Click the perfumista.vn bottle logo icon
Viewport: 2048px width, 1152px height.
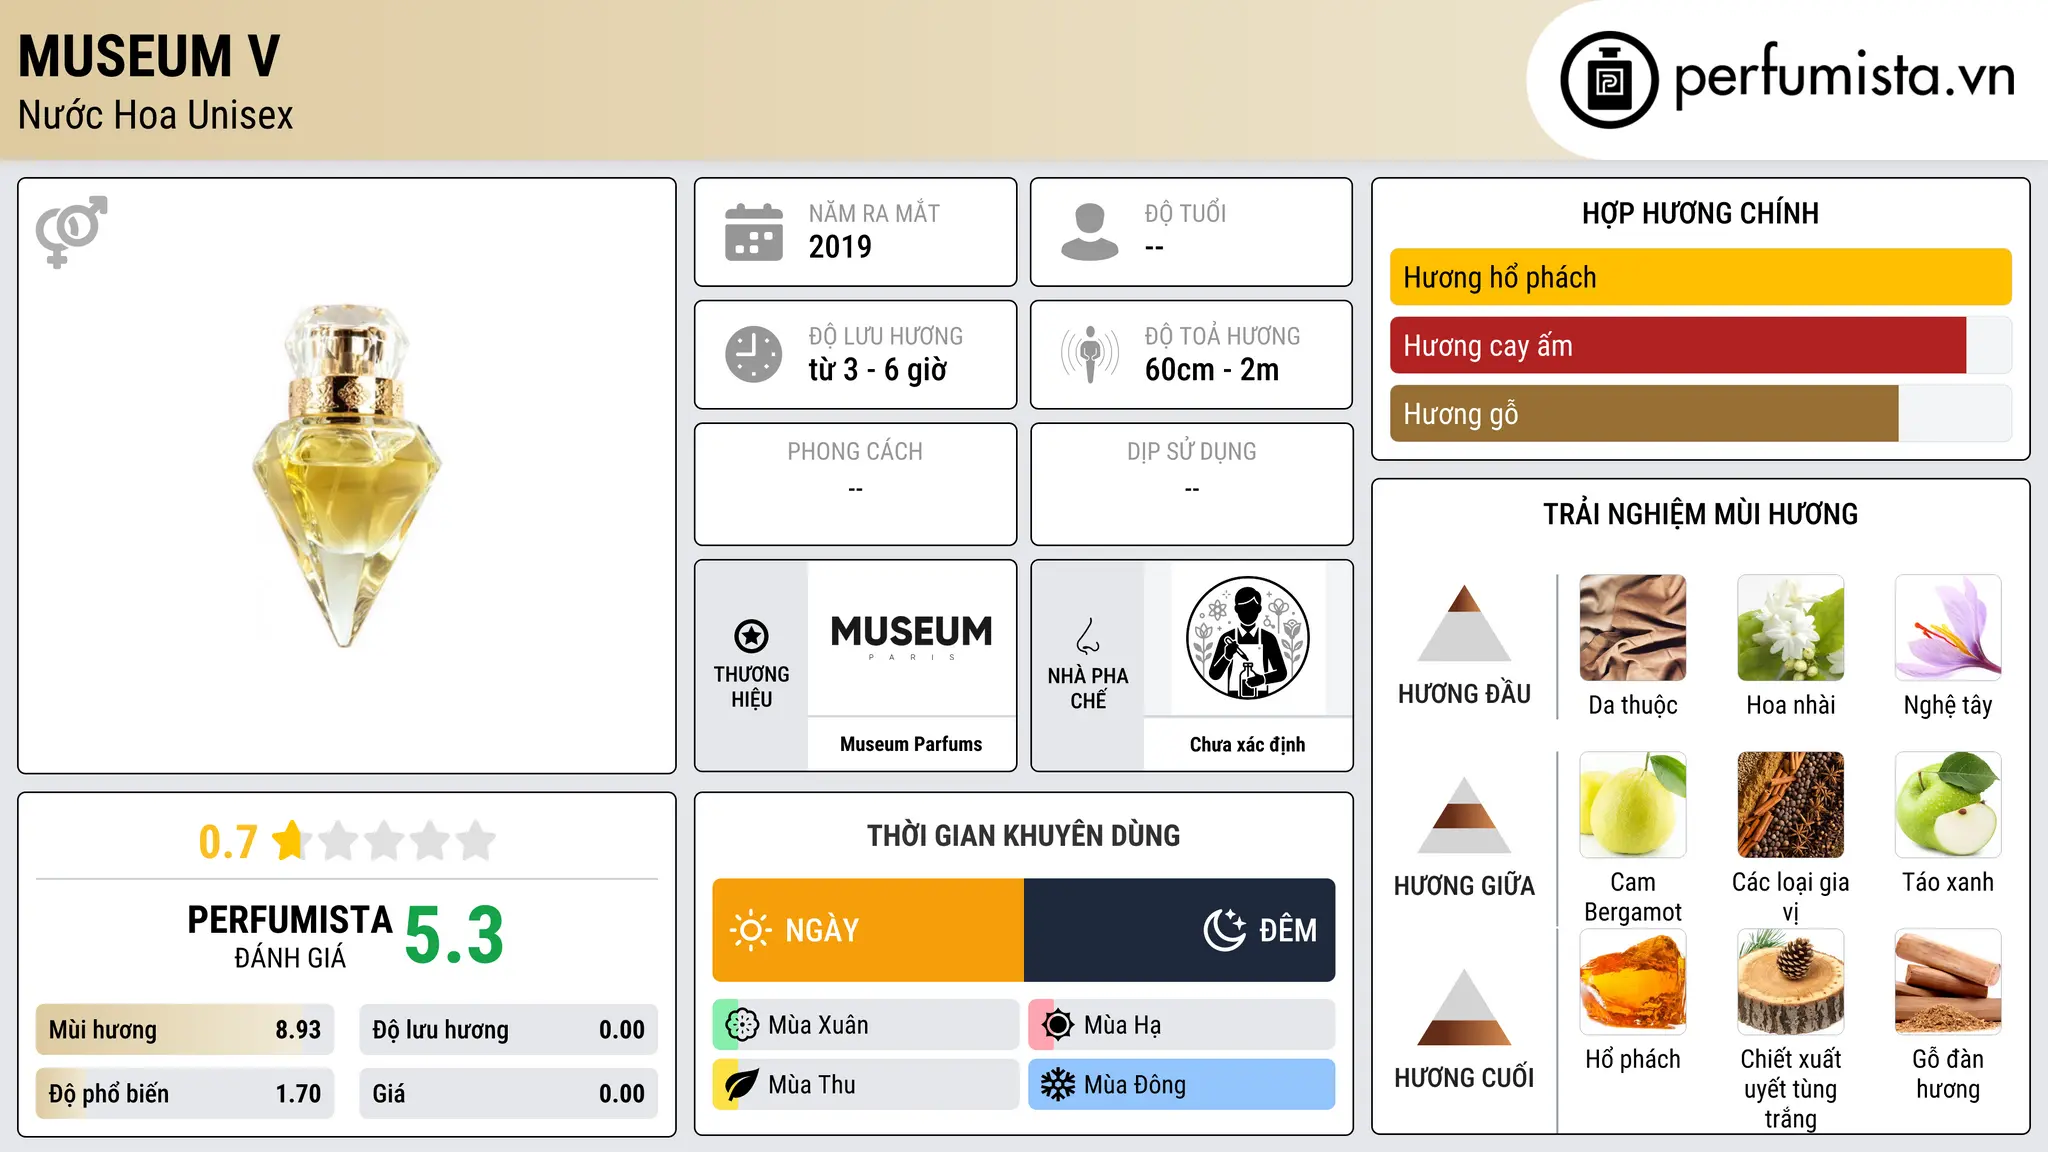(1609, 80)
